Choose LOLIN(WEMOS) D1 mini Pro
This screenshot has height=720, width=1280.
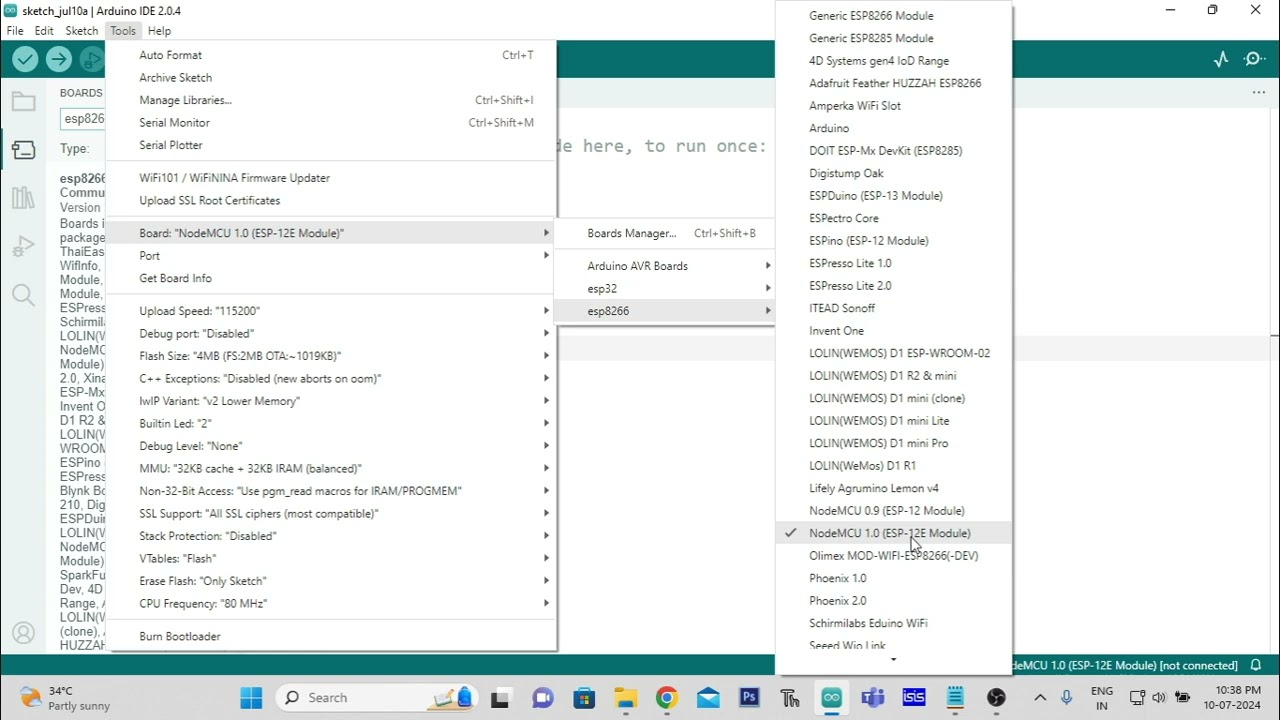tap(894, 443)
